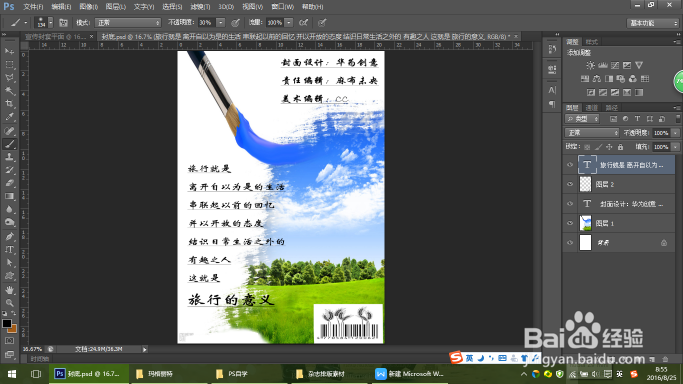683x384 pixels.
Task: Select the Hand tool
Action: pos(9,290)
